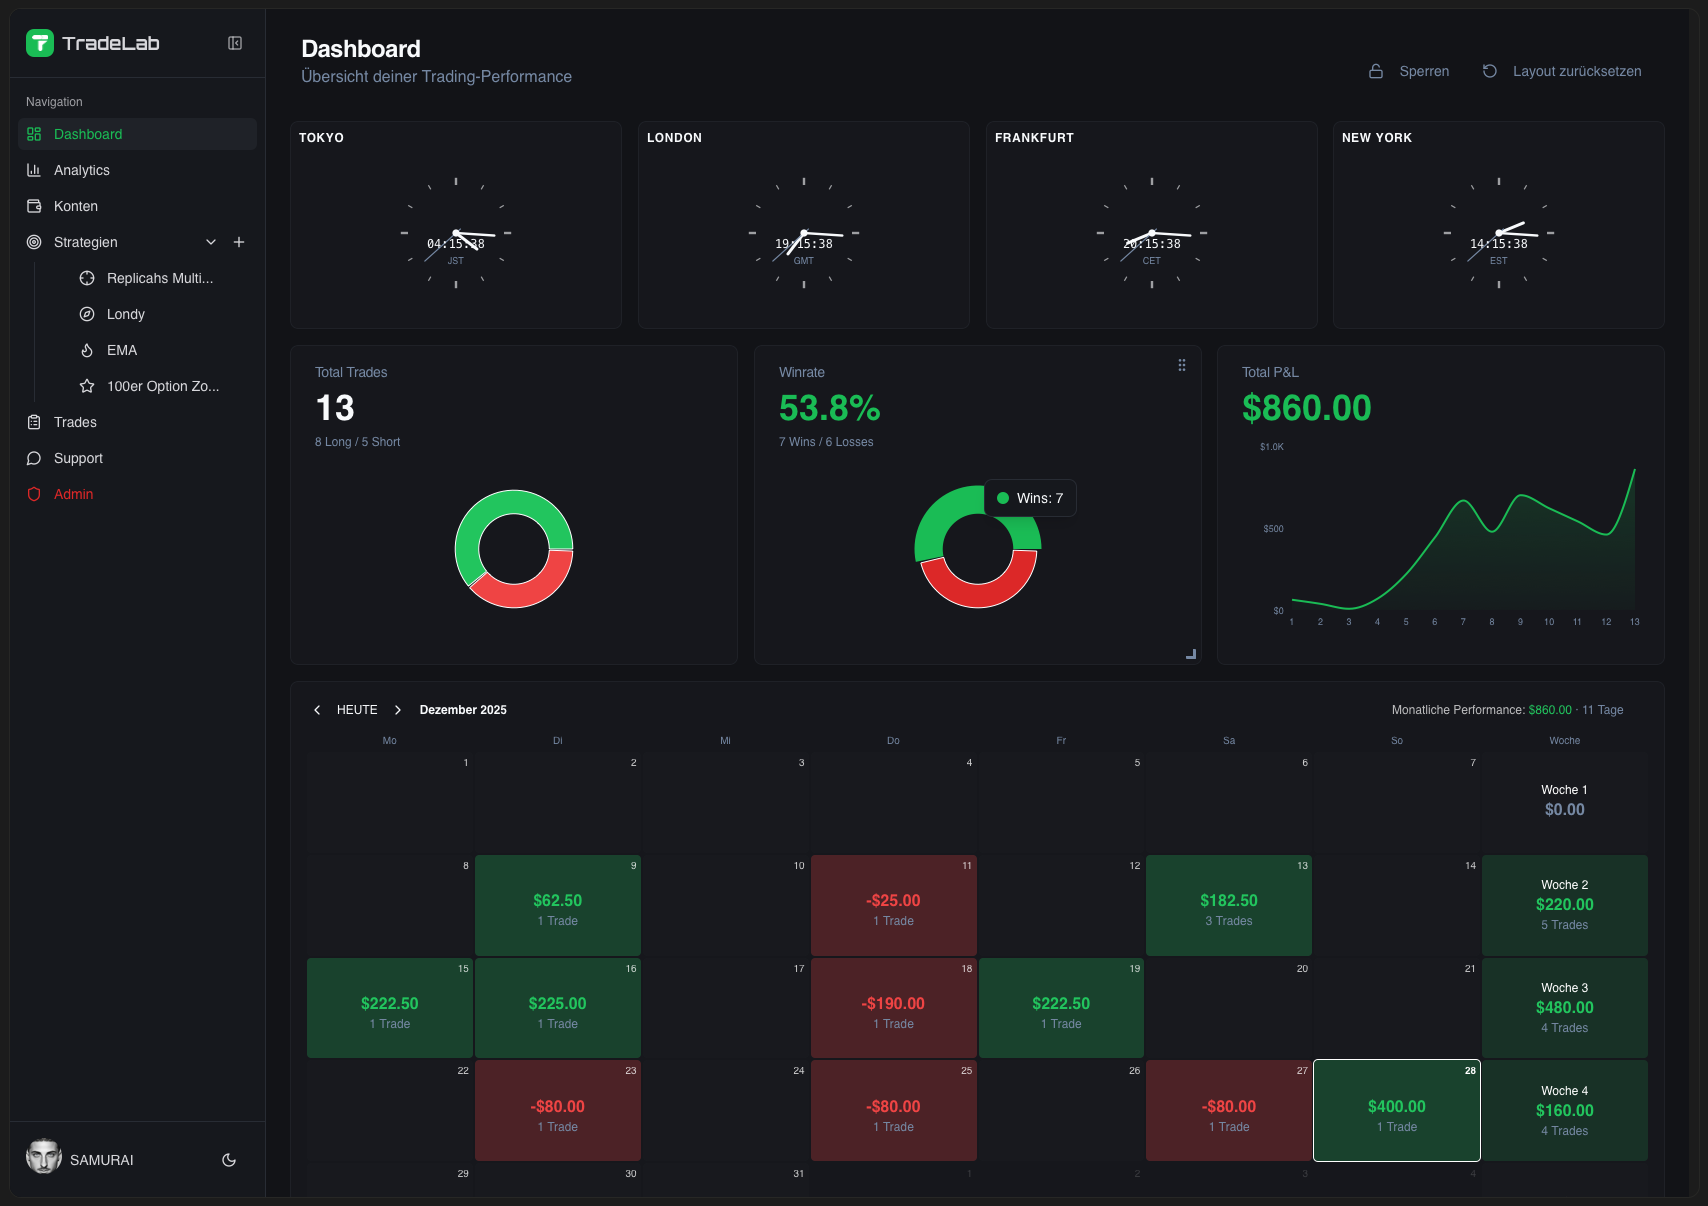Collapse the Strategien section chevron

point(211,242)
